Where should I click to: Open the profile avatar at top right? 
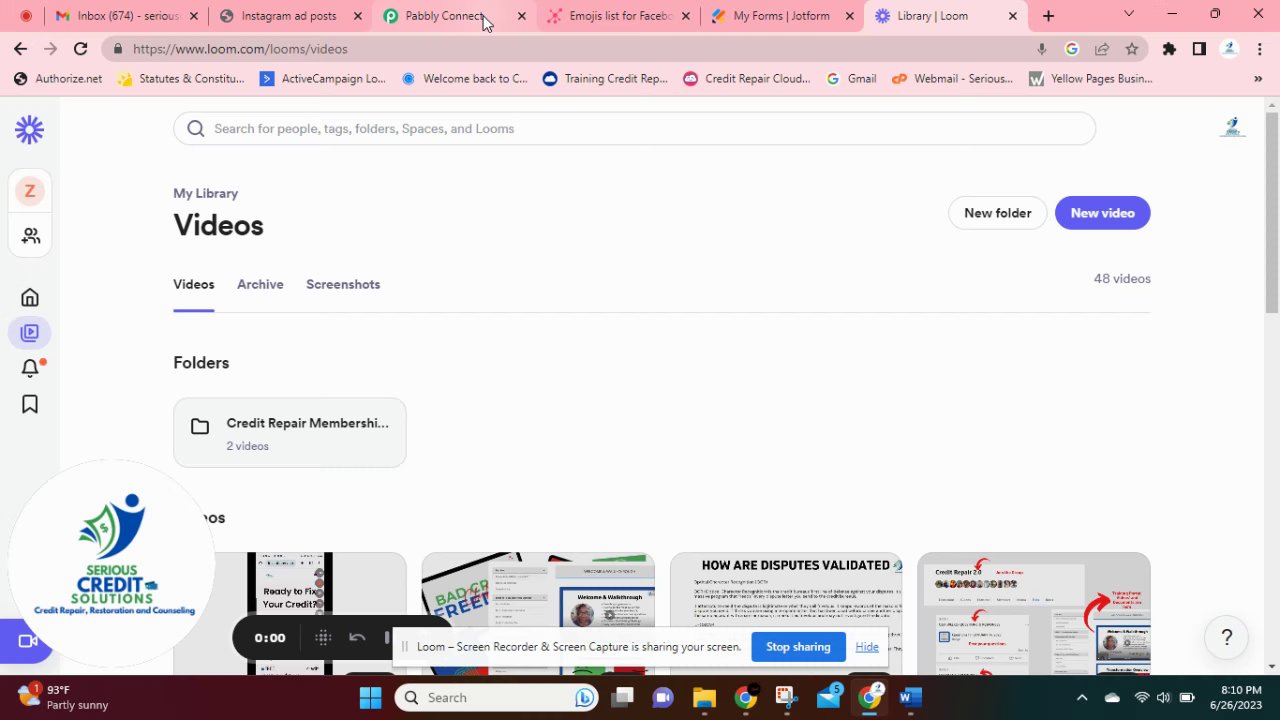tap(1232, 128)
